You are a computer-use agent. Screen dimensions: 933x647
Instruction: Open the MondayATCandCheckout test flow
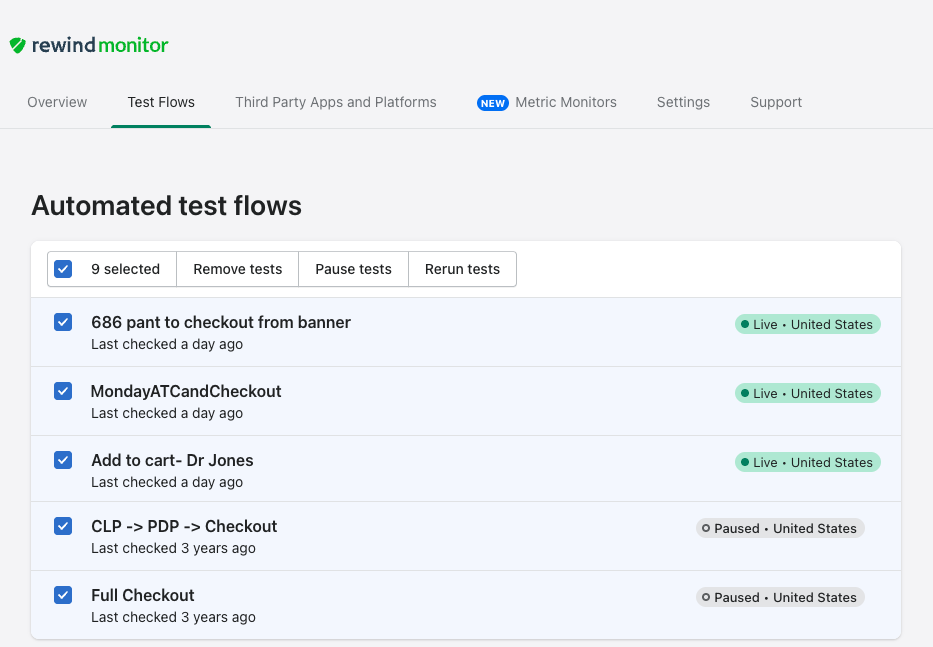tap(186, 391)
